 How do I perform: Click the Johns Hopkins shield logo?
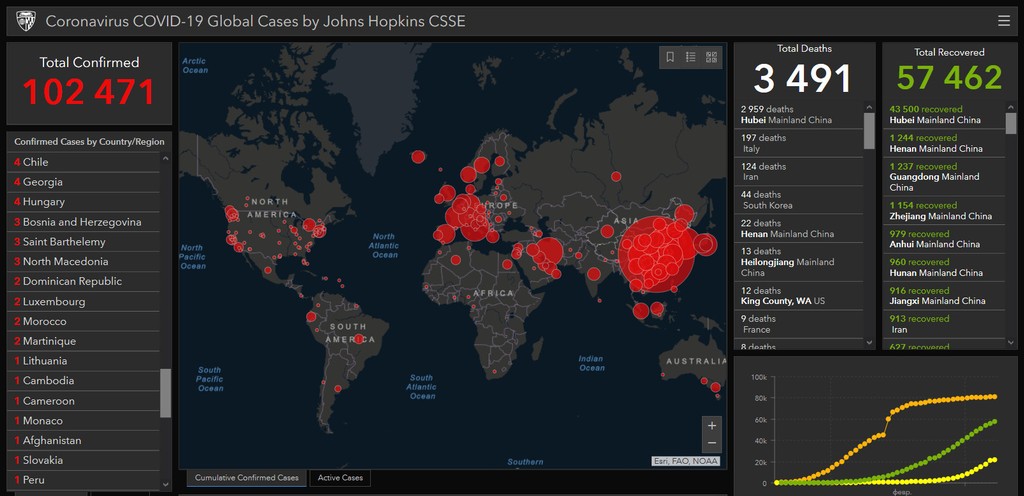pyautogui.click(x=26, y=21)
